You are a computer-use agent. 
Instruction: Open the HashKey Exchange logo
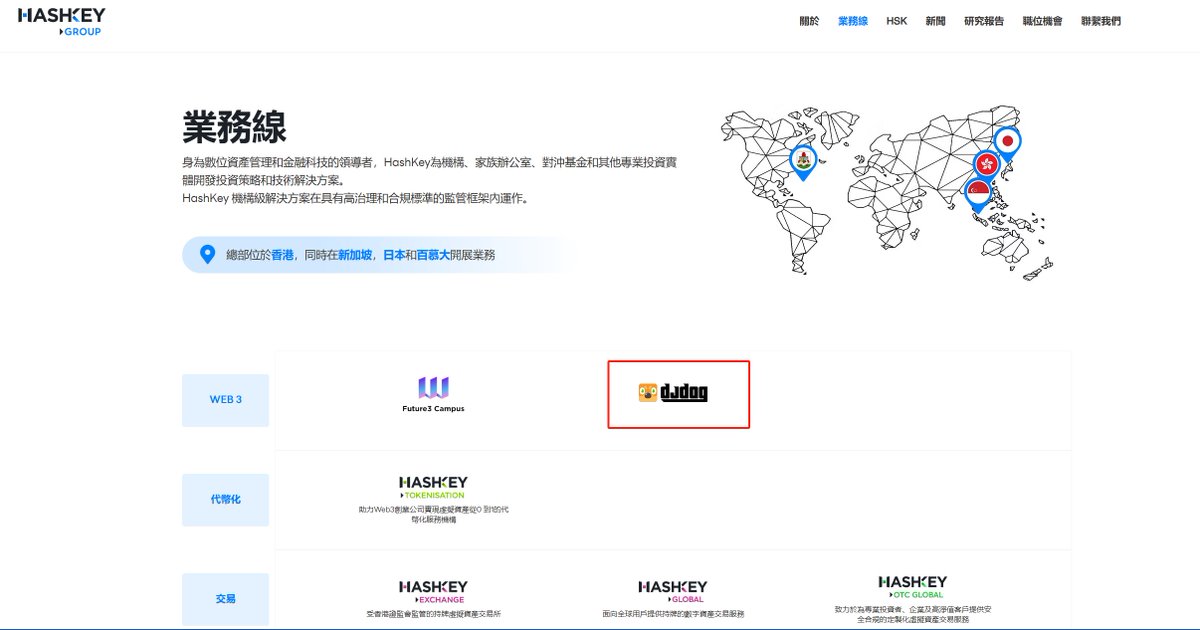pos(433,591)
